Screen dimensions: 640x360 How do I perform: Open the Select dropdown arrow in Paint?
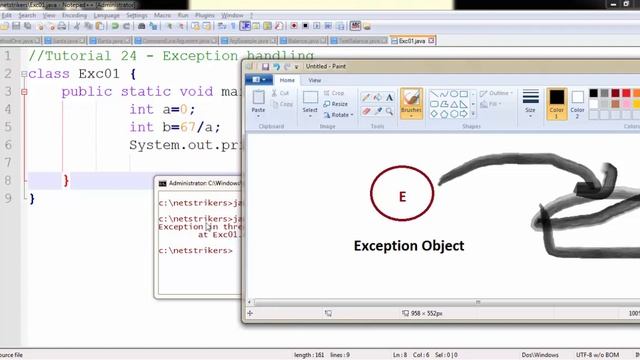pos(310,116)
